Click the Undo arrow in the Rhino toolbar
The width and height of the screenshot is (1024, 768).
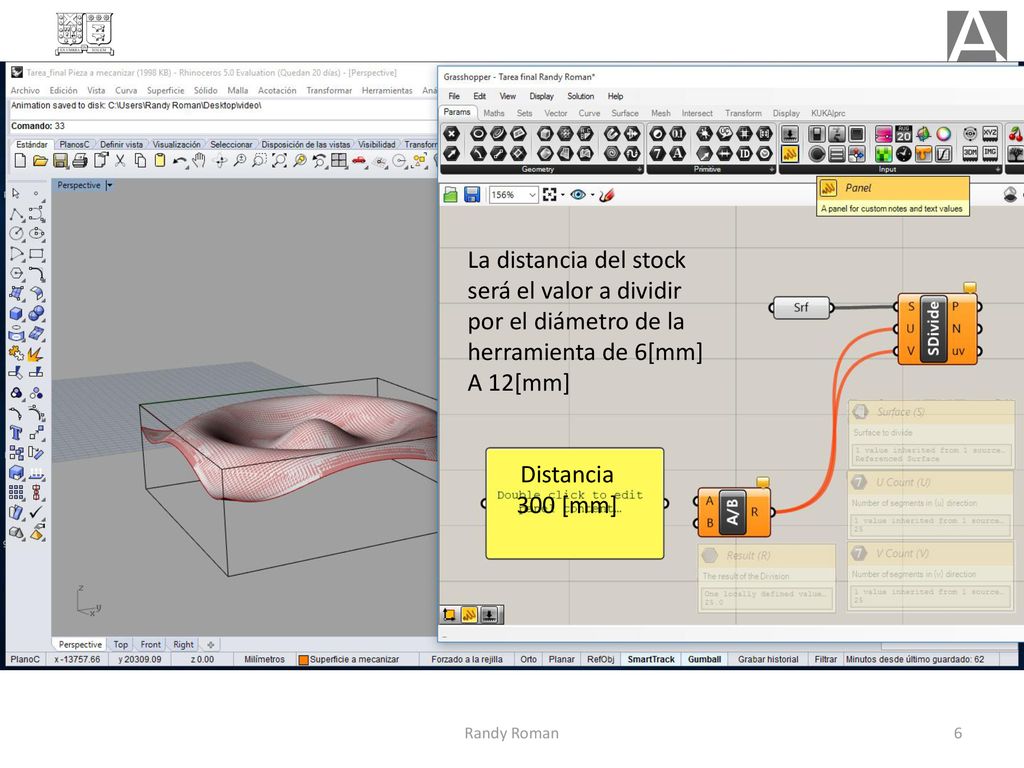(x=180, y=161)
